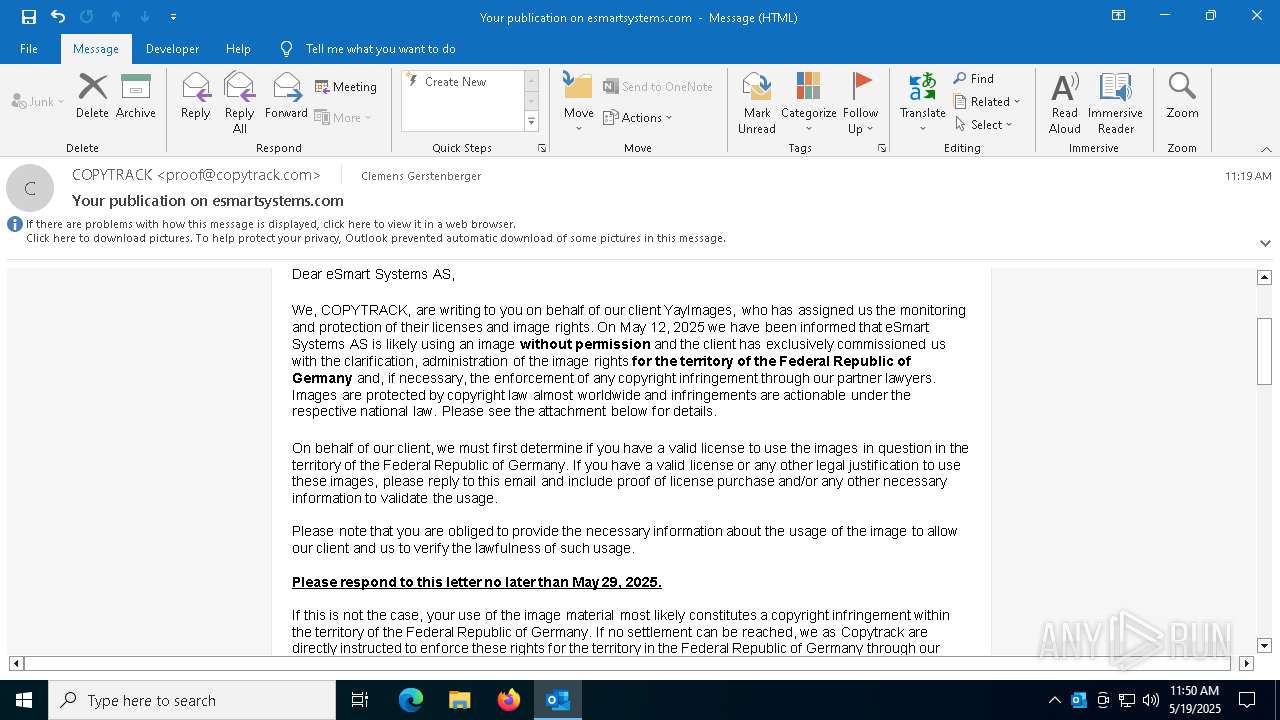Expand the More respond options
Screen dimensions: 1280x720
343,117
